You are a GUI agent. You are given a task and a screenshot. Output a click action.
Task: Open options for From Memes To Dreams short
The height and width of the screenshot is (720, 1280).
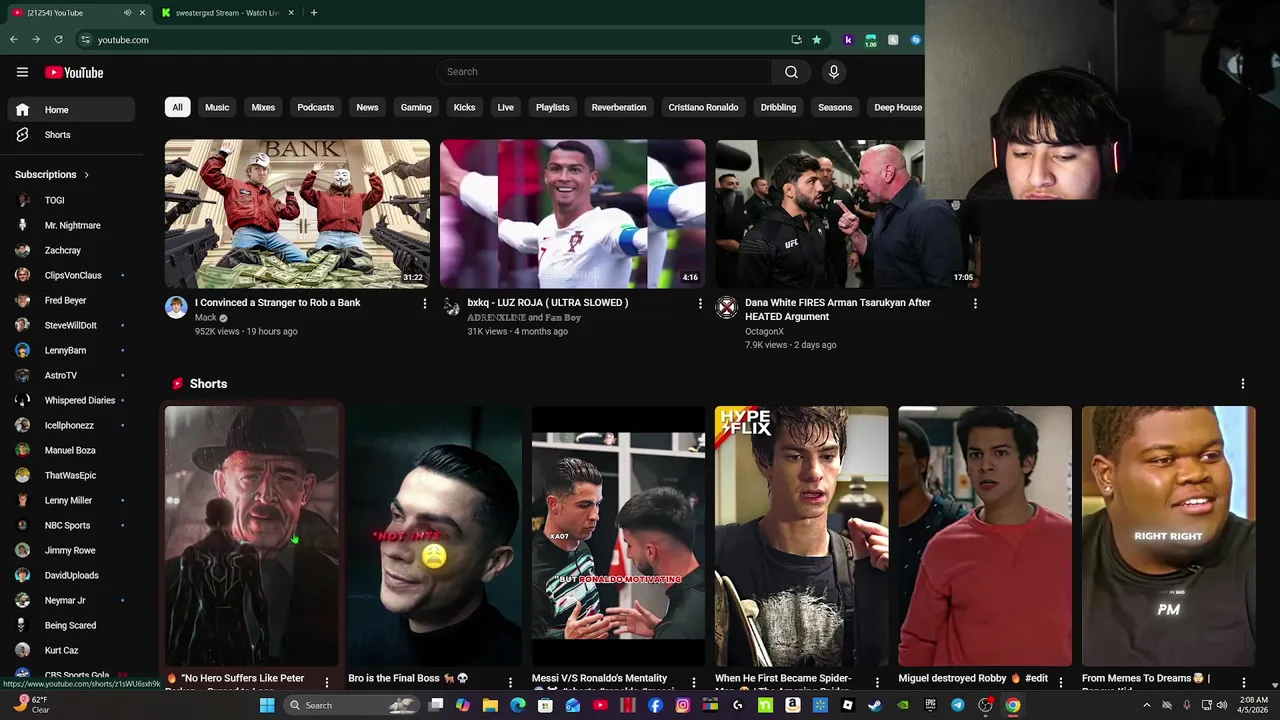1244,683
